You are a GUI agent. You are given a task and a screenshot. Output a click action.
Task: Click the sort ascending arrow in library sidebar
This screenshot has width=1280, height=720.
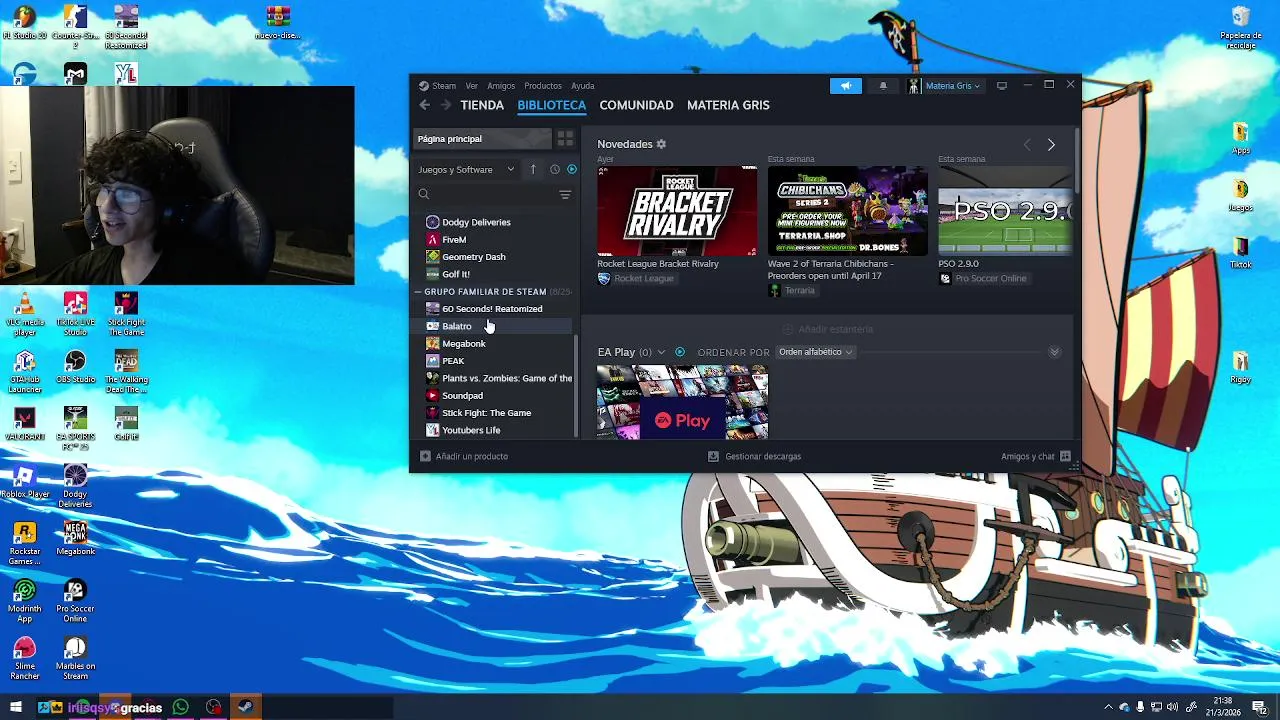click(x=533, y=170)
